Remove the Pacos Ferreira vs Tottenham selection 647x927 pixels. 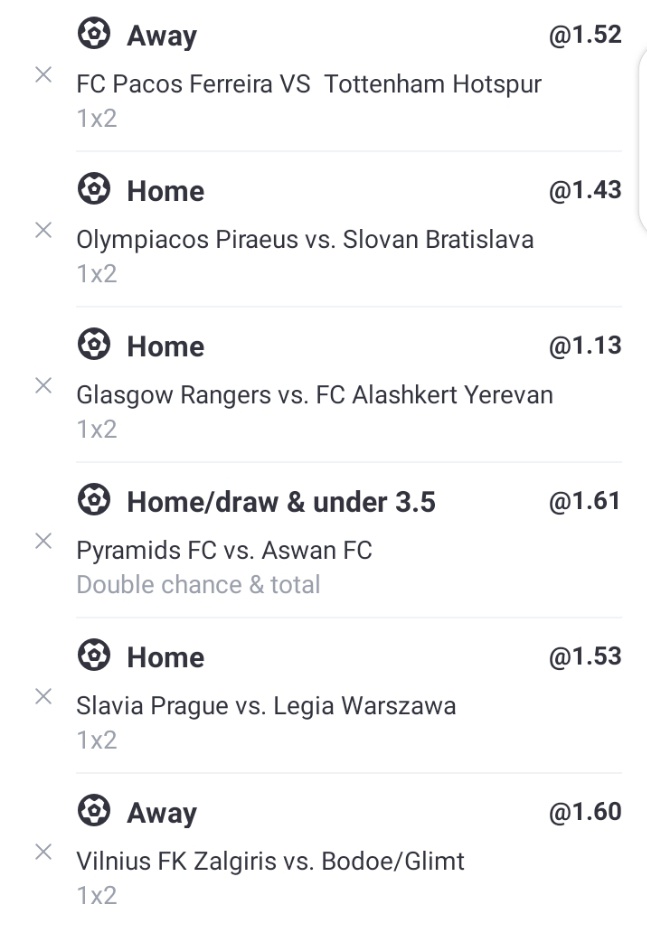pyautogui.click(x=43, y=75)
